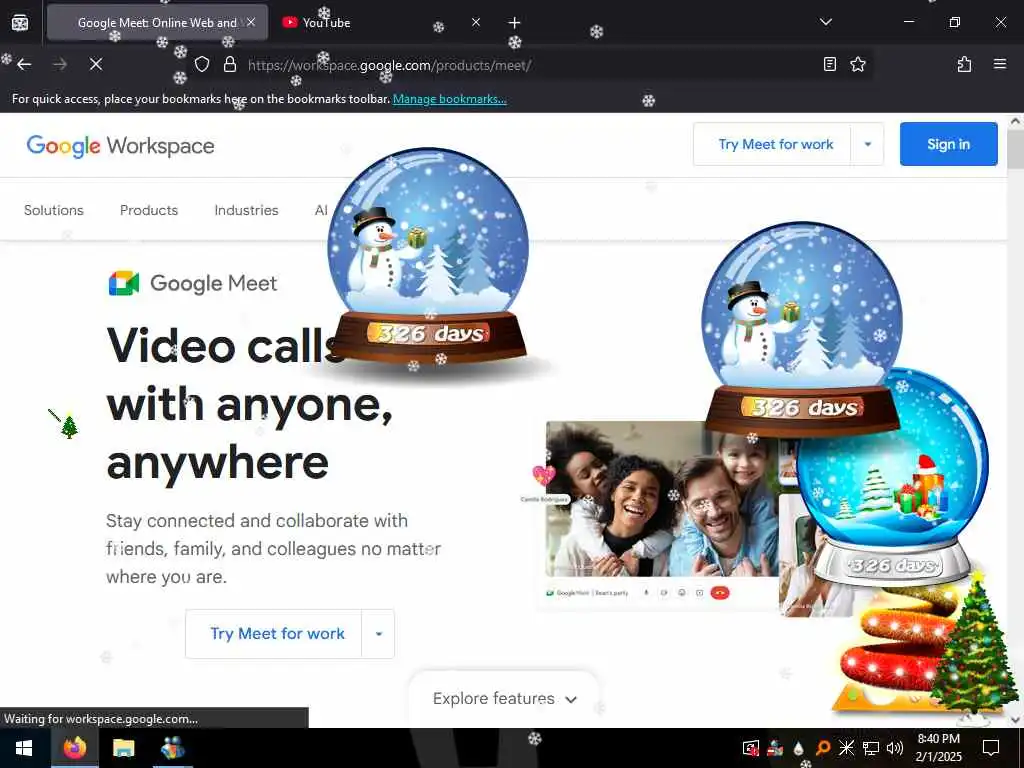Close the Google Meet tab

click(251, 22)
